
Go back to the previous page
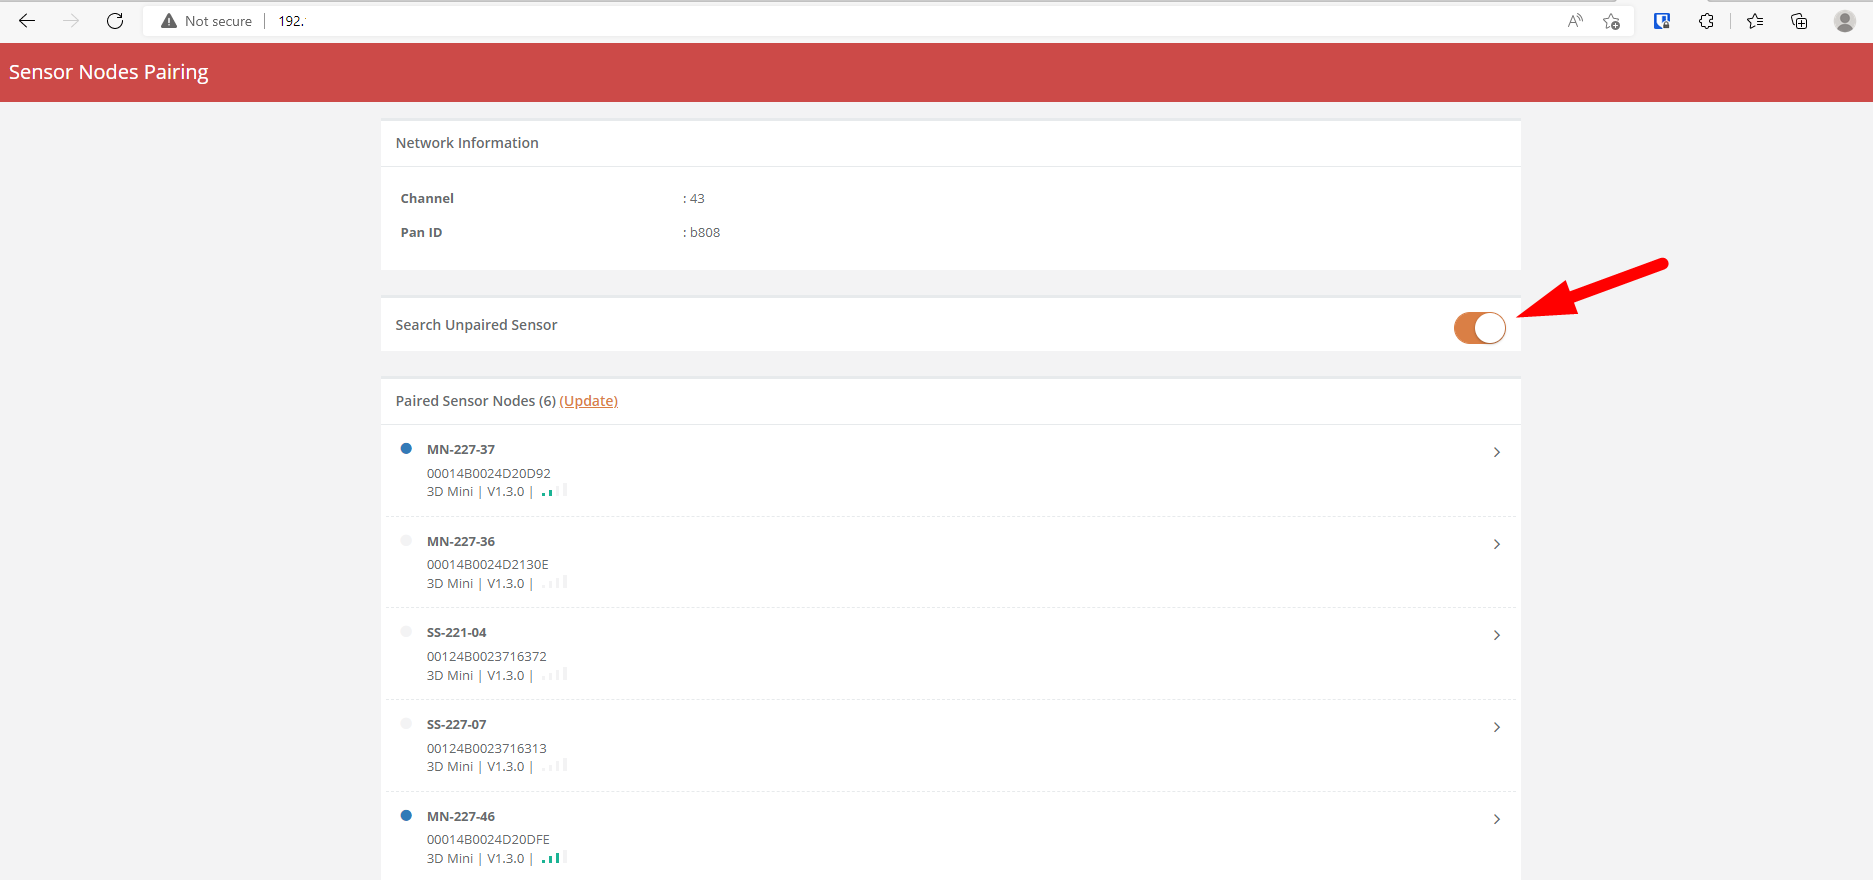pos(27,21)
